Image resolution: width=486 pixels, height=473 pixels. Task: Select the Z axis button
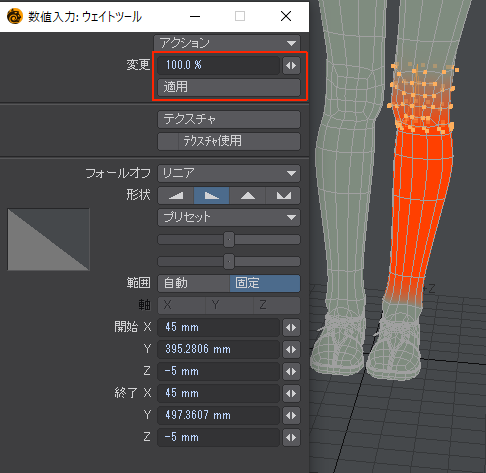coord(277,305)
